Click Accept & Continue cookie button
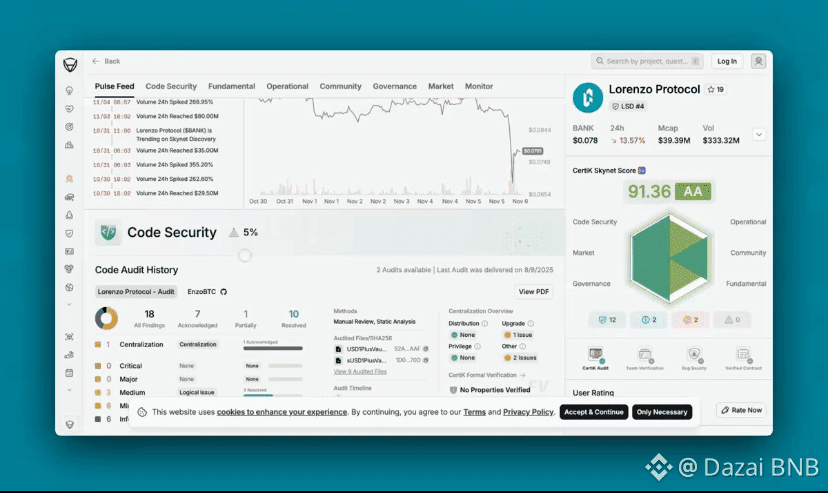The width and height of the screenshot is (828, 493). click(x=594, y=412)
